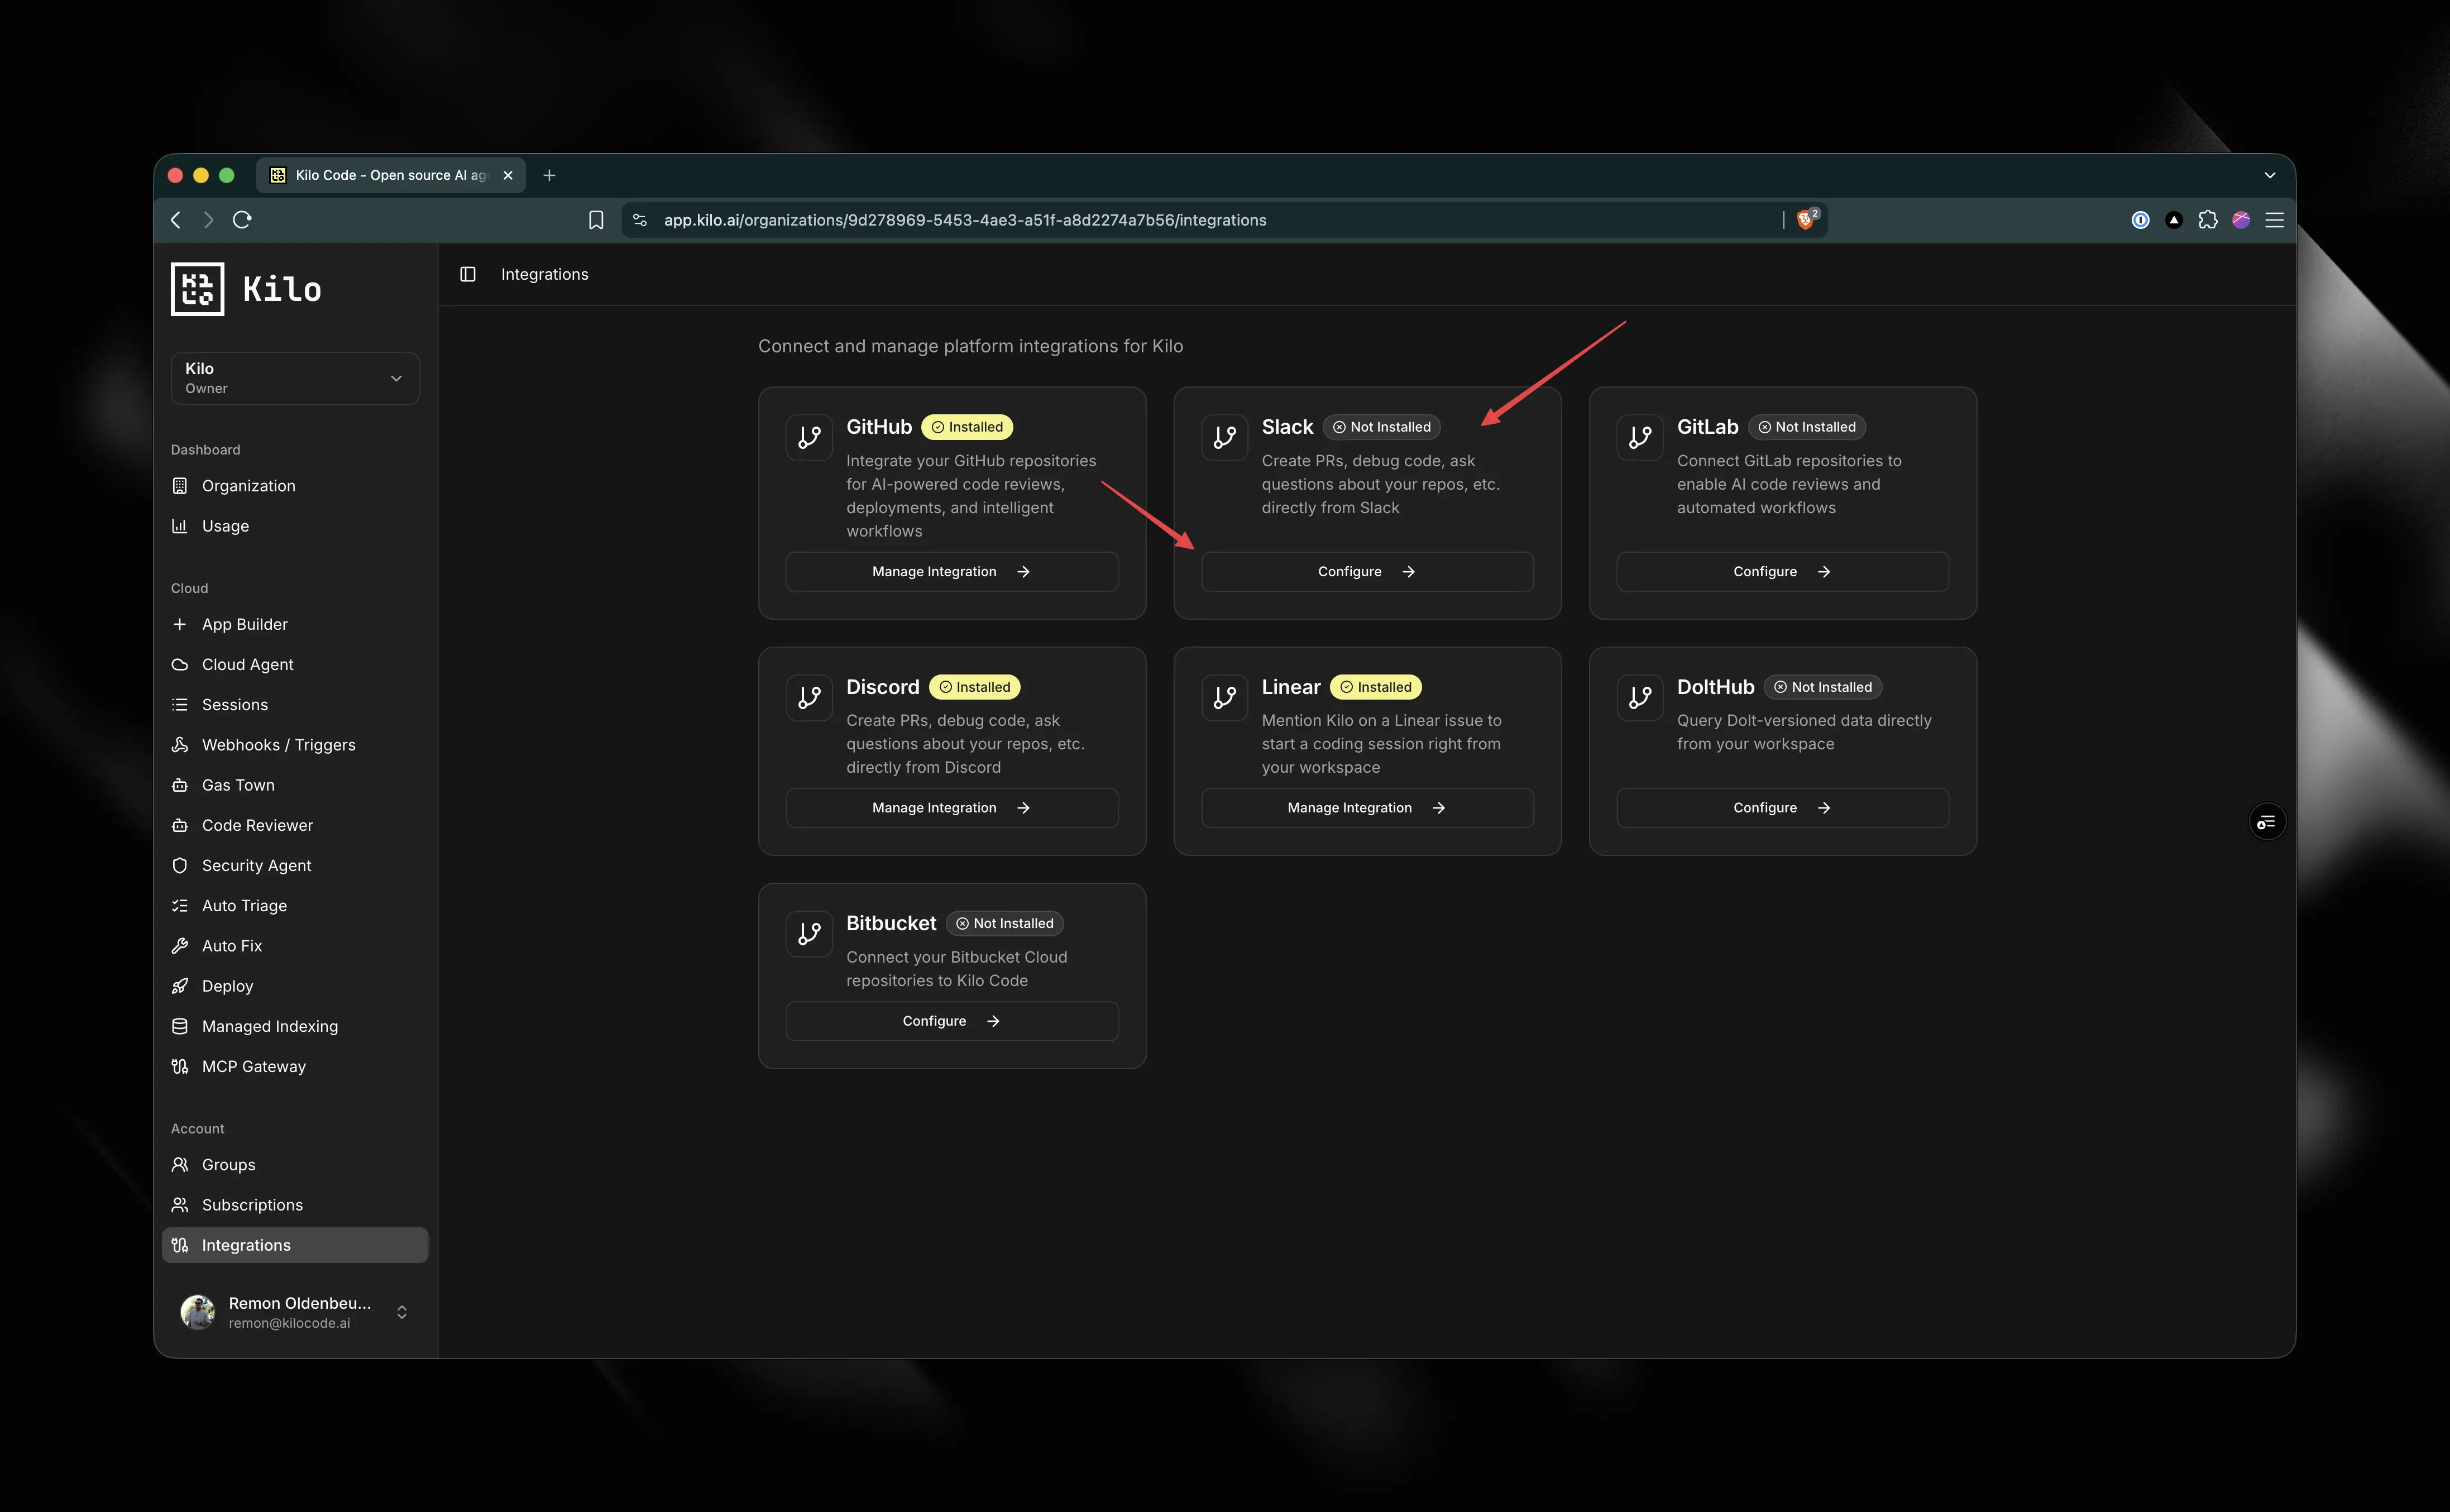
Task: Click Configure on the GitLab card
Action: click(x=1782, y=572)
